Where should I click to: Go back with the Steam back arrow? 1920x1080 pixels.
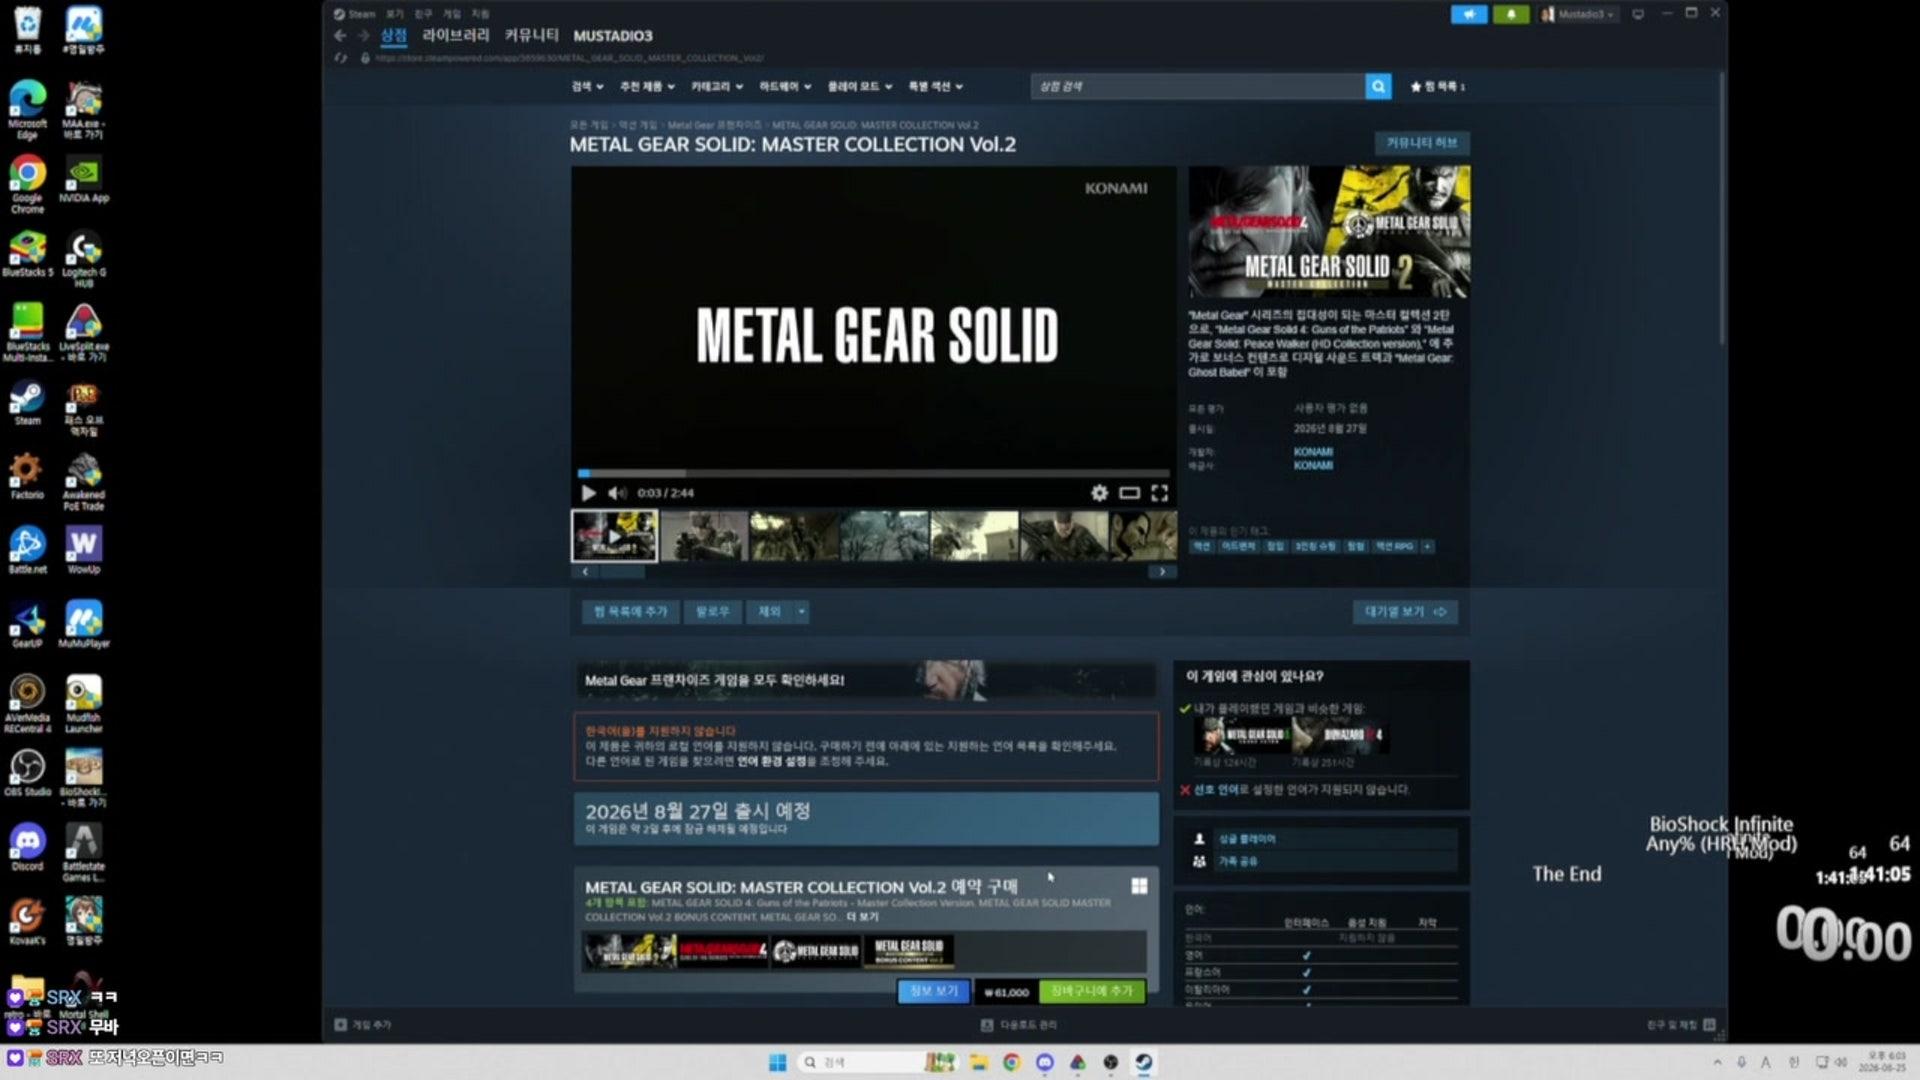tap(340, 36)
